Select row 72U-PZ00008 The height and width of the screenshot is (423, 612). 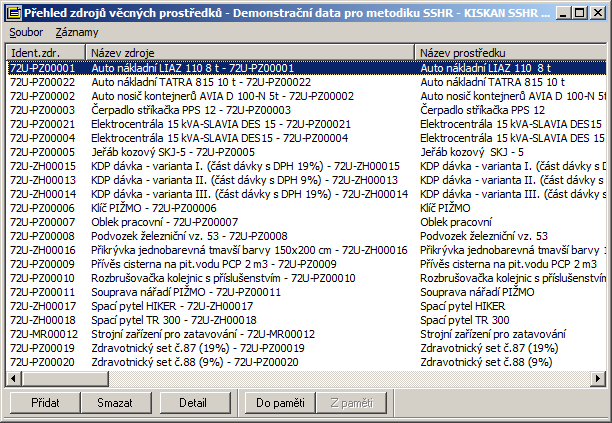pyautogui.click(x=306, y=236)
